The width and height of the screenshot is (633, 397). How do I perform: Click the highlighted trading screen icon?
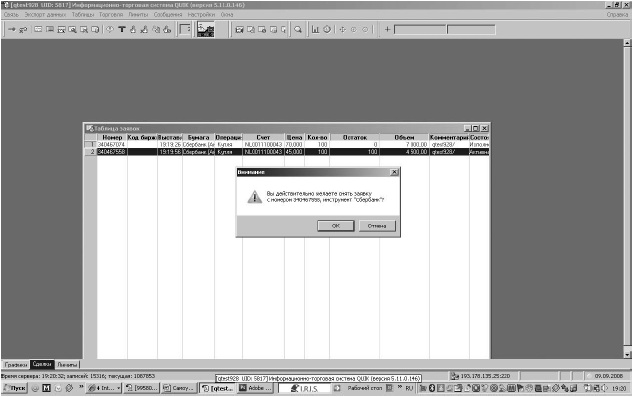pos(206,29)
